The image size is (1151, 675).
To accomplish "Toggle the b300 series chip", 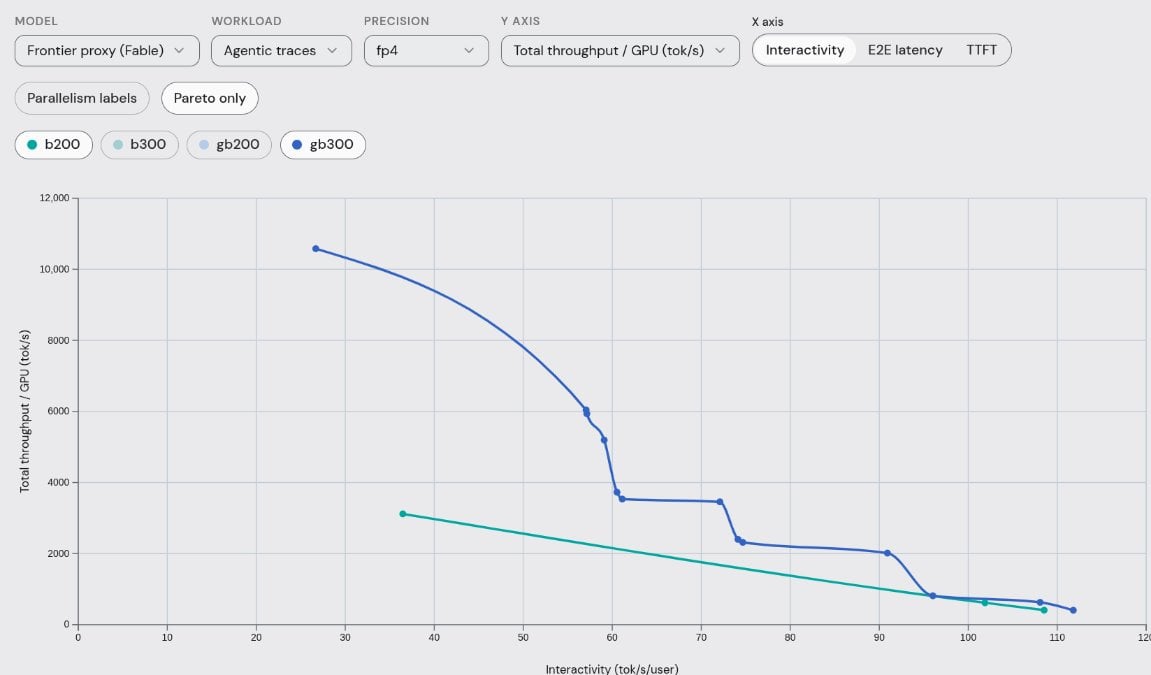I will tap(139, 145).
